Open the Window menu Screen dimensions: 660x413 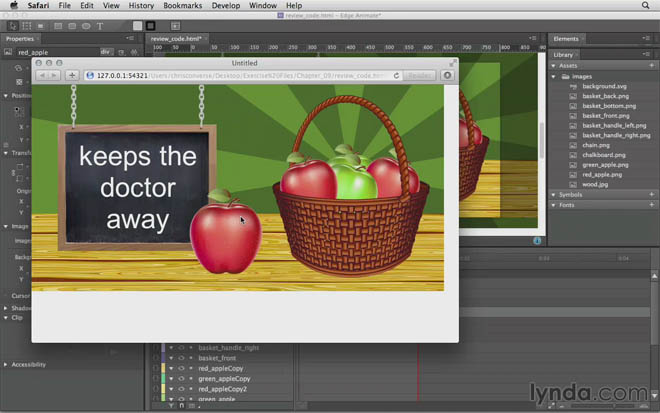tap(263, 5)
